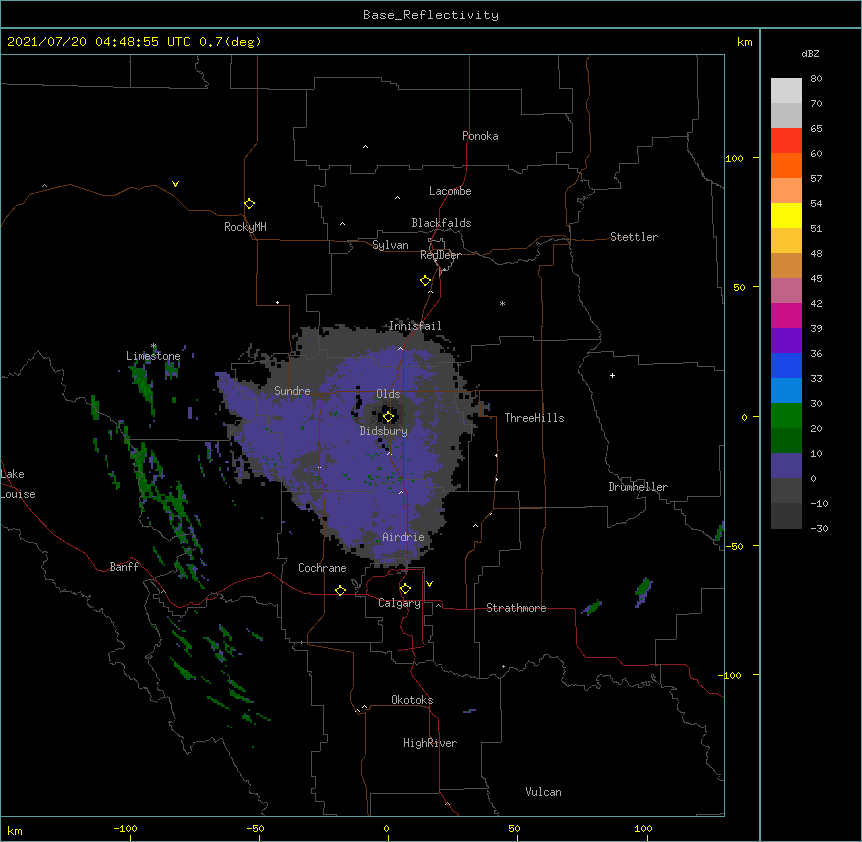Image resolution: width=862 pixels, height=842 pixels.
Task: Click the yellow diamond marker below Cochrane
Action: click(340, 590)
